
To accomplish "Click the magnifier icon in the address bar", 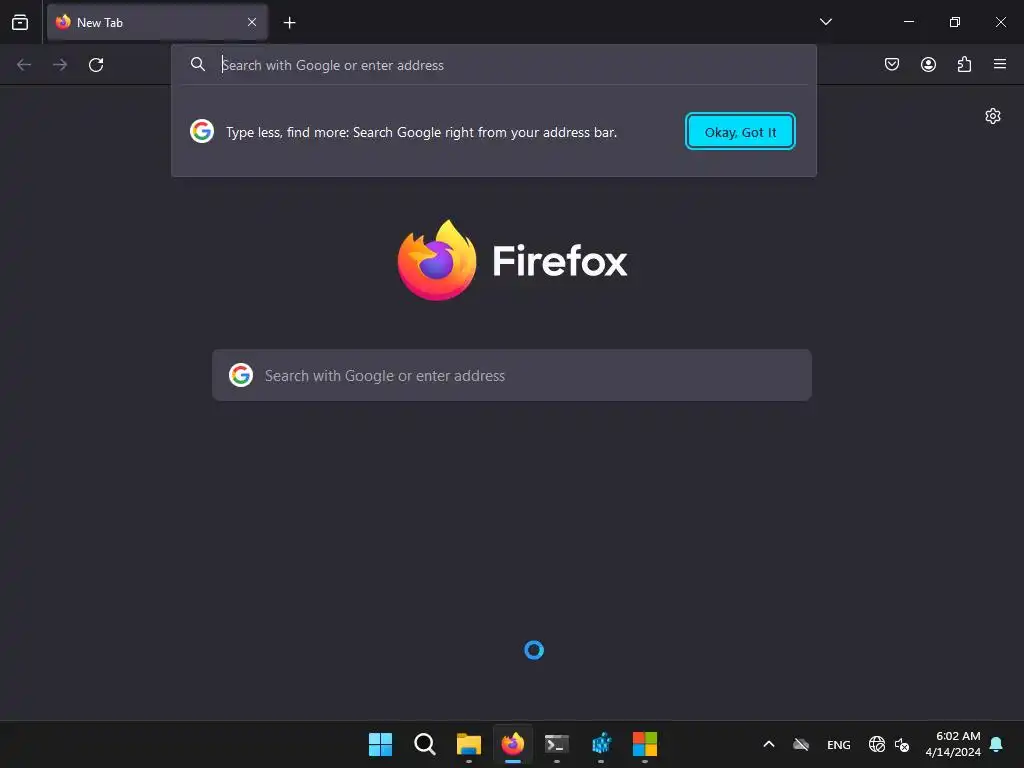I will click(198, 64).
